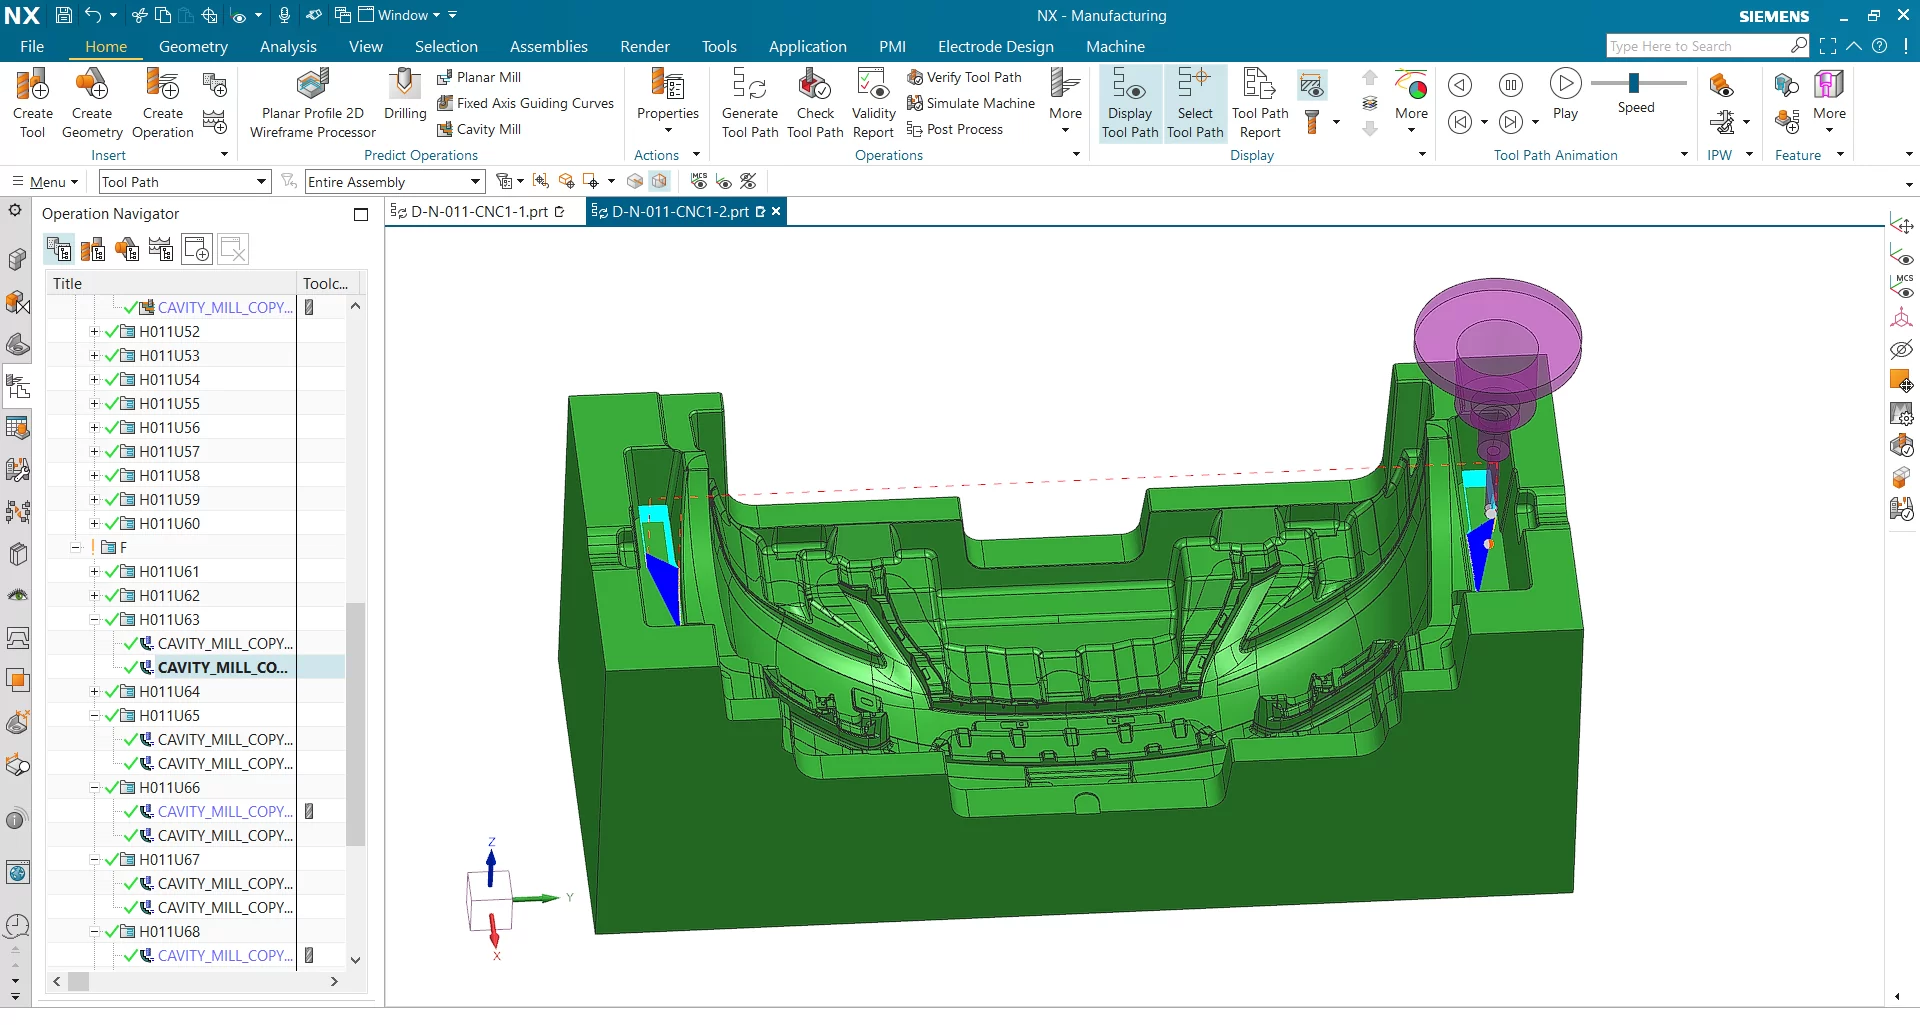Toggle Select Tool Path
The image size is (1920, 1025).
pos(1195,103)
